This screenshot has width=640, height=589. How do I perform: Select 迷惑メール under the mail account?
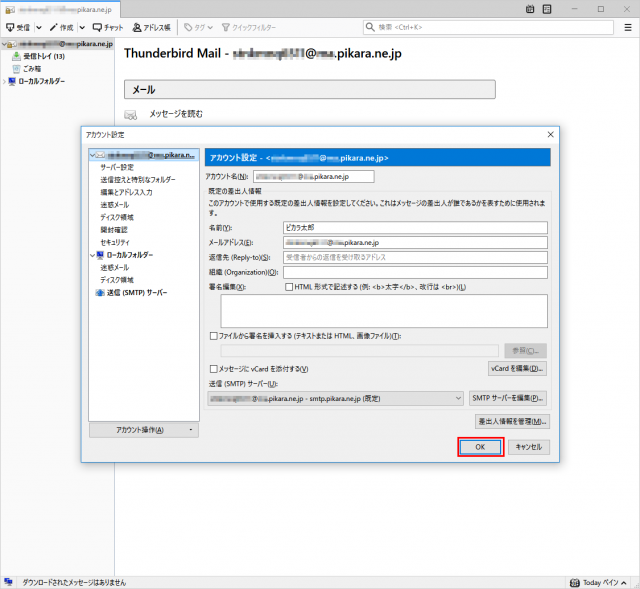pos(114,204)
